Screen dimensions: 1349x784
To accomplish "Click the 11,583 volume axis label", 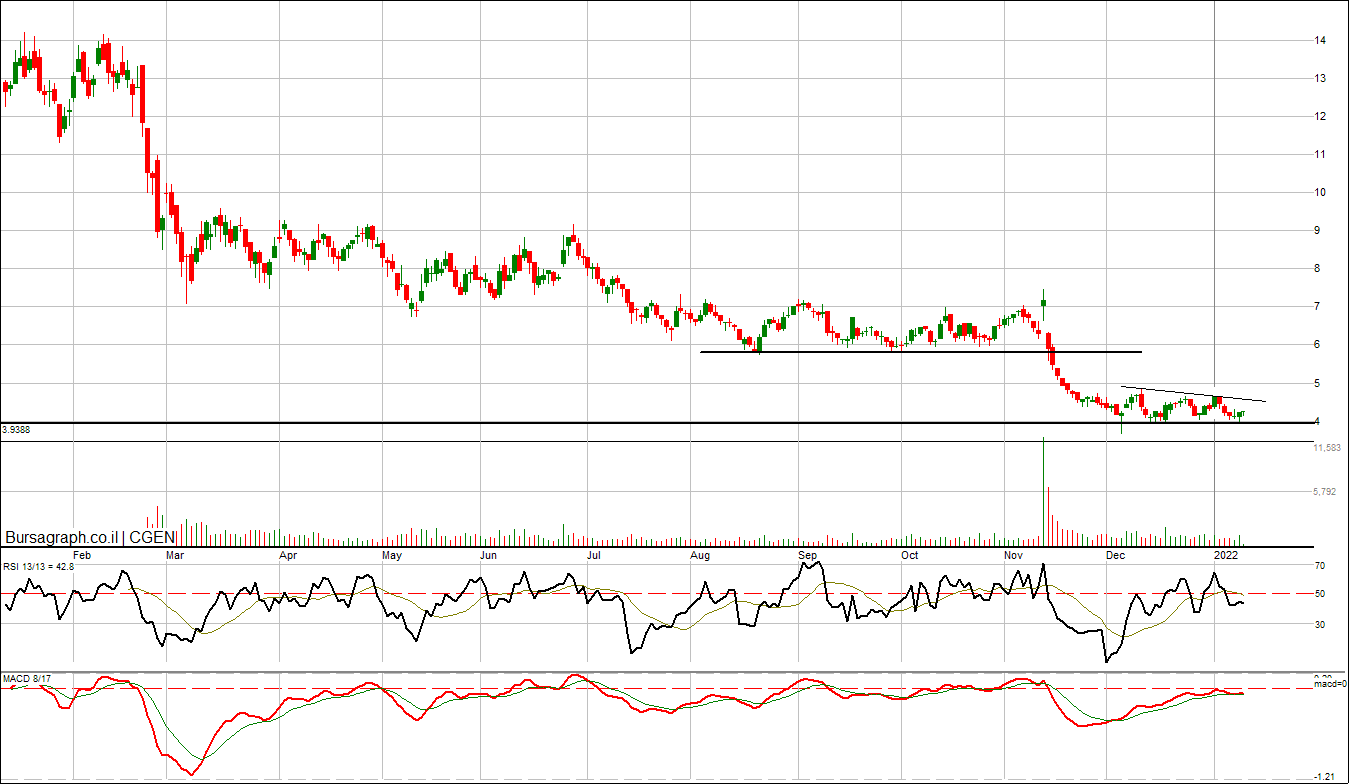I will click(x=1326, y=449).
